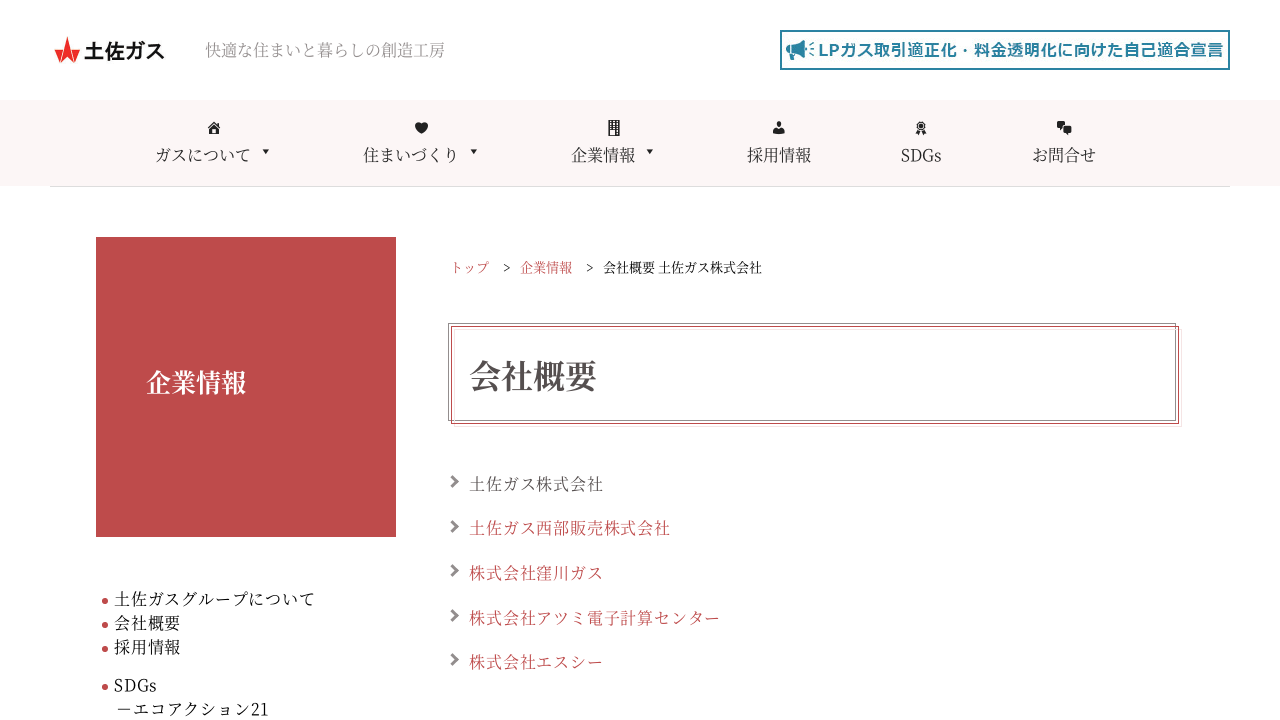Image resolution: width=1280 pixels, height=720 pixels.
Task: Open the 土佐ガス西部販売株式会社 link
Action: click(x=569, y=528)
